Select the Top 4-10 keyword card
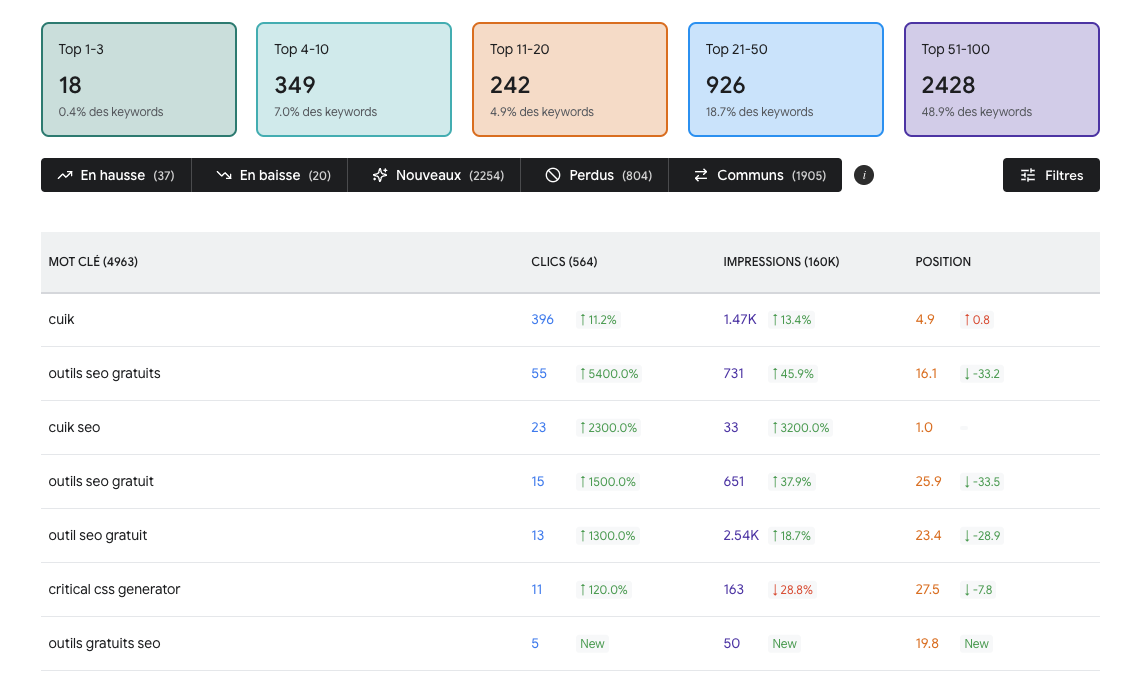The height and width of the screenshot is (676, 1144). tap(354, 79)
